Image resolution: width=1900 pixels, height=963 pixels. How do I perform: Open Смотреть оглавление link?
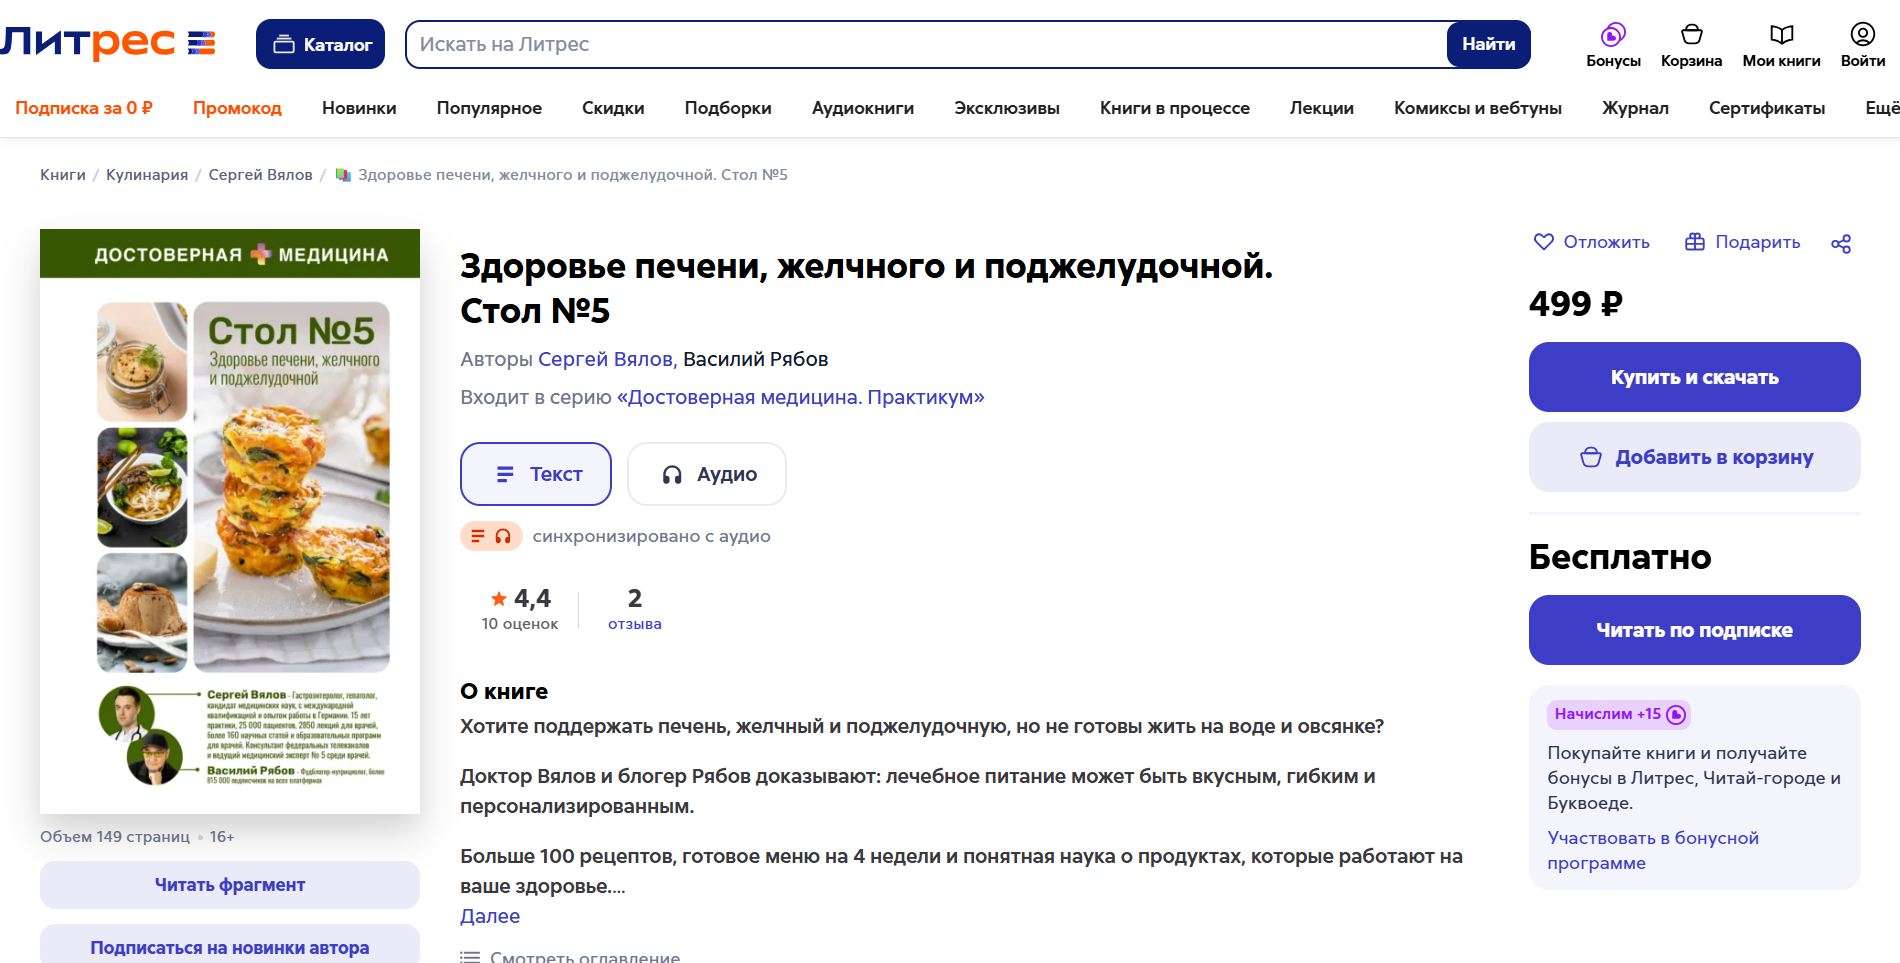coord(585,957)
